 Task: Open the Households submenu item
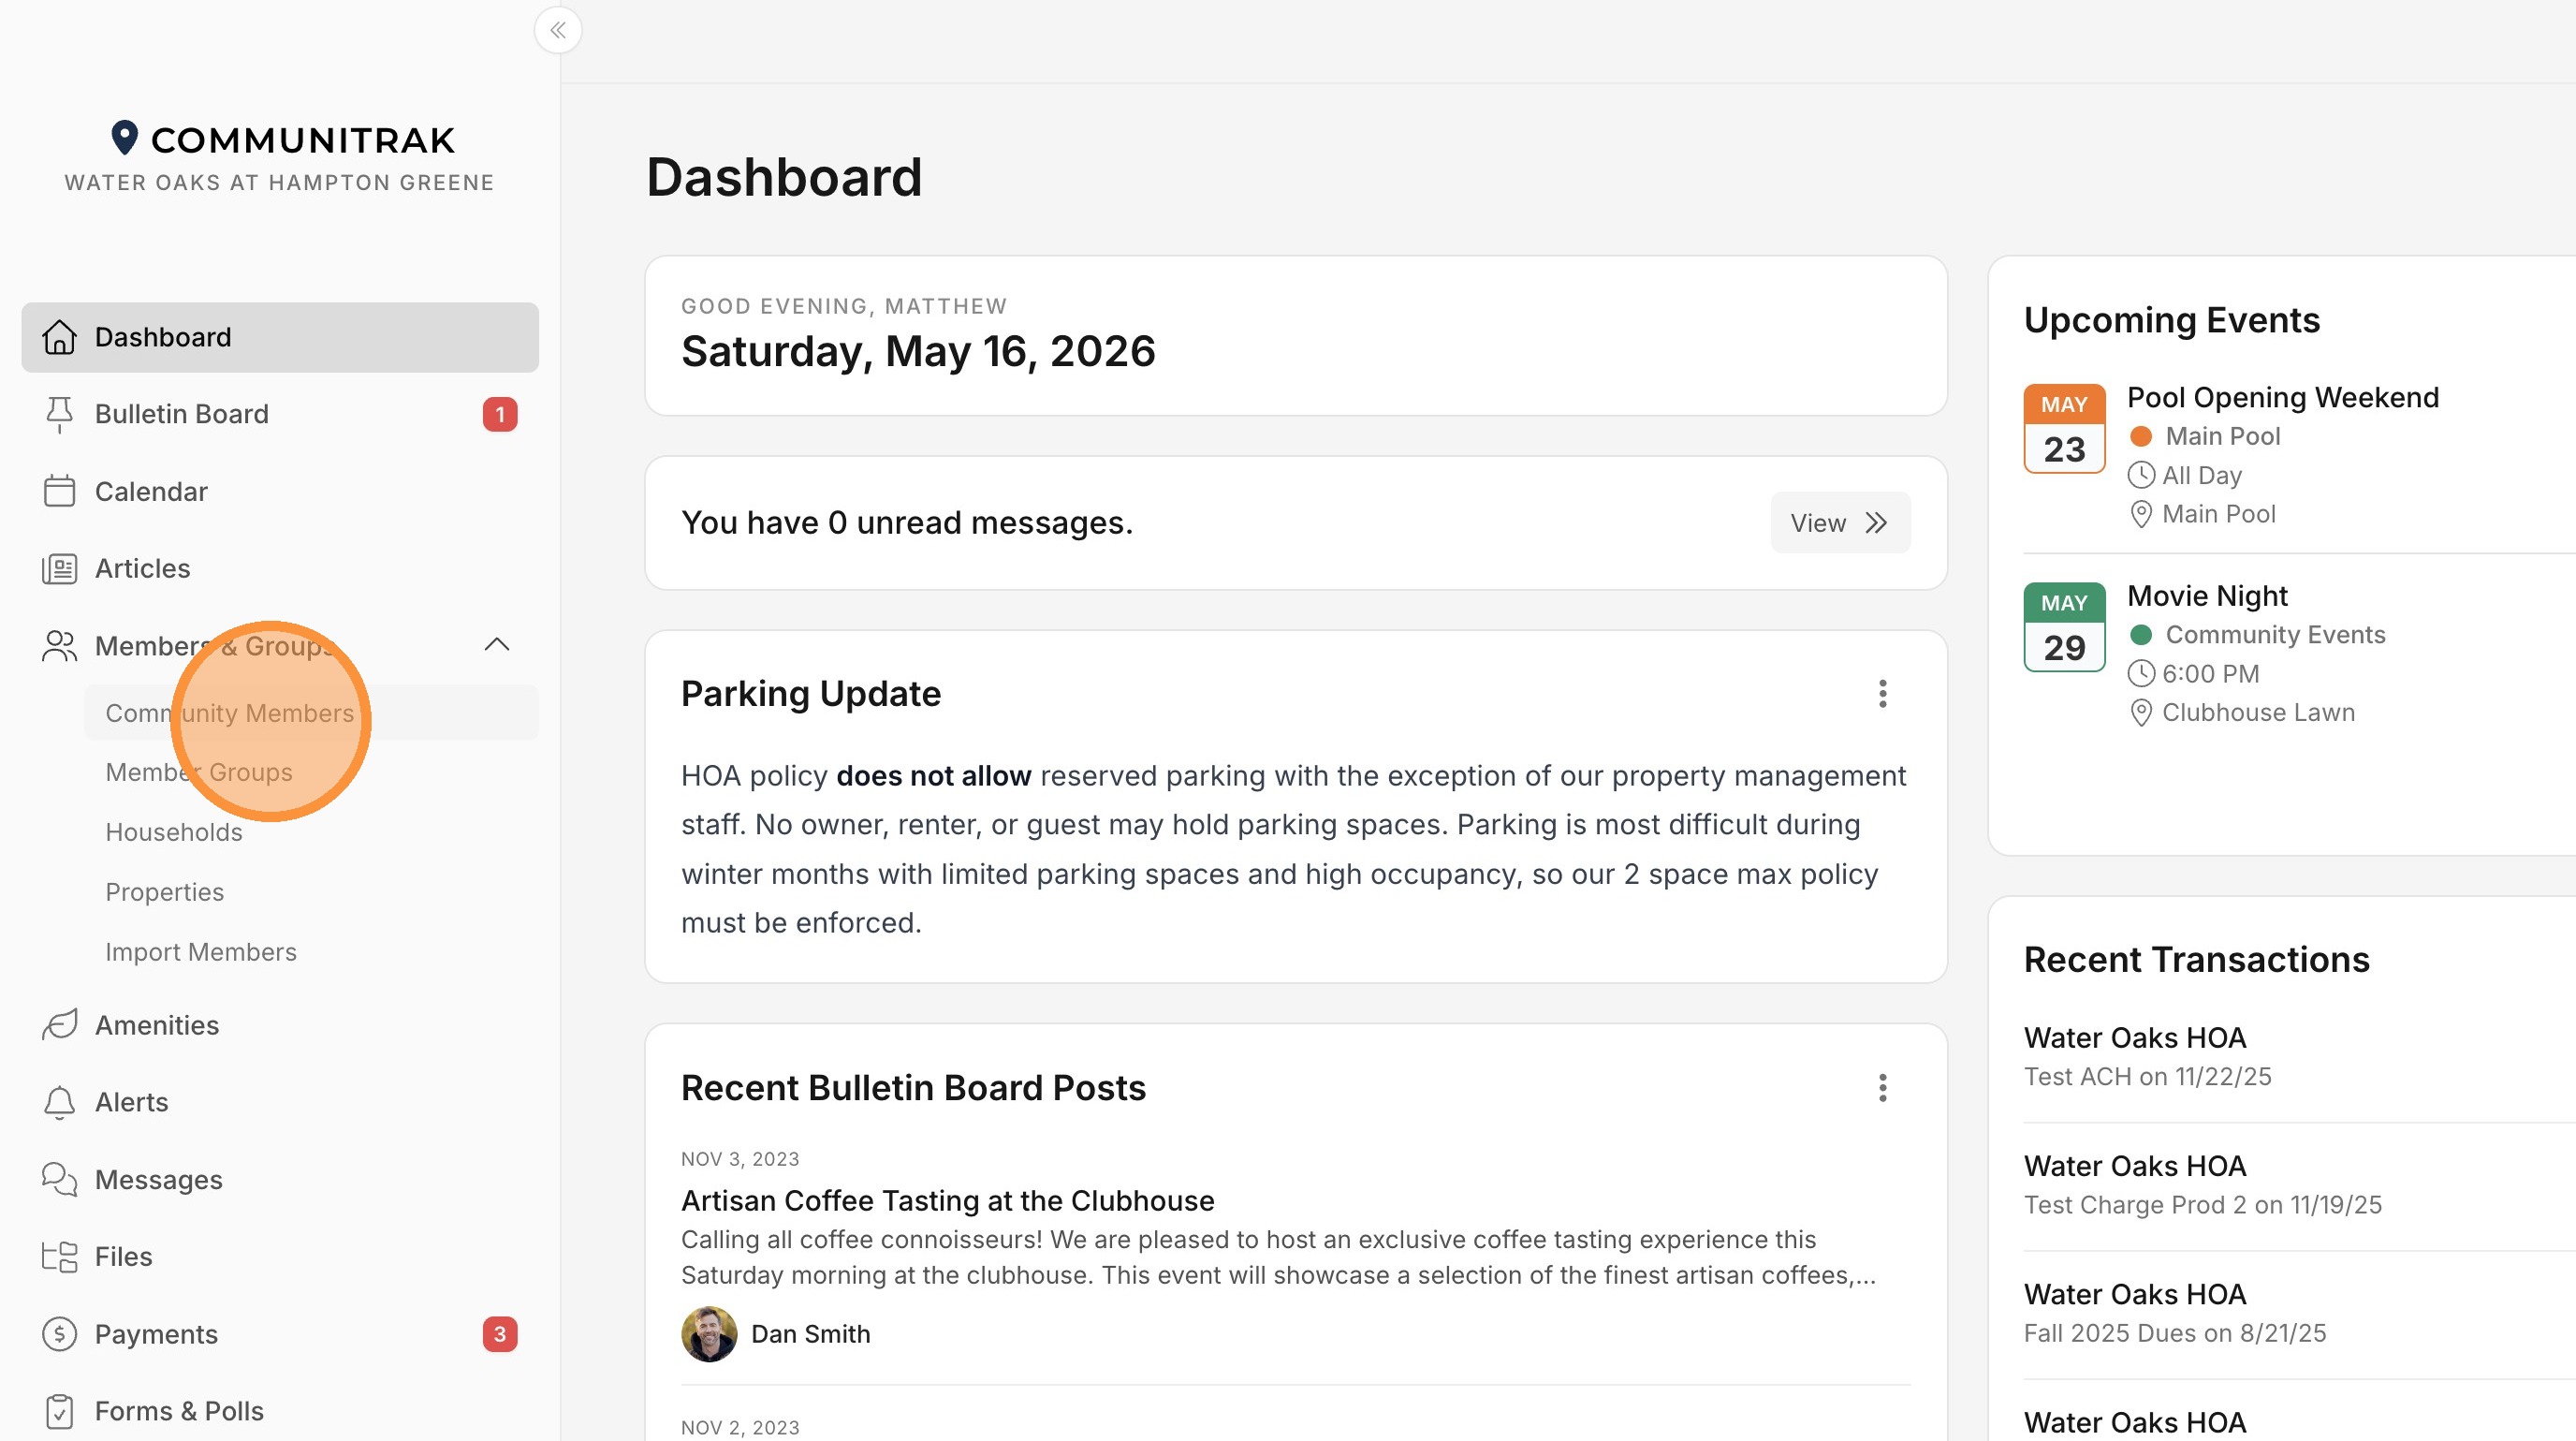click(174, 832)
